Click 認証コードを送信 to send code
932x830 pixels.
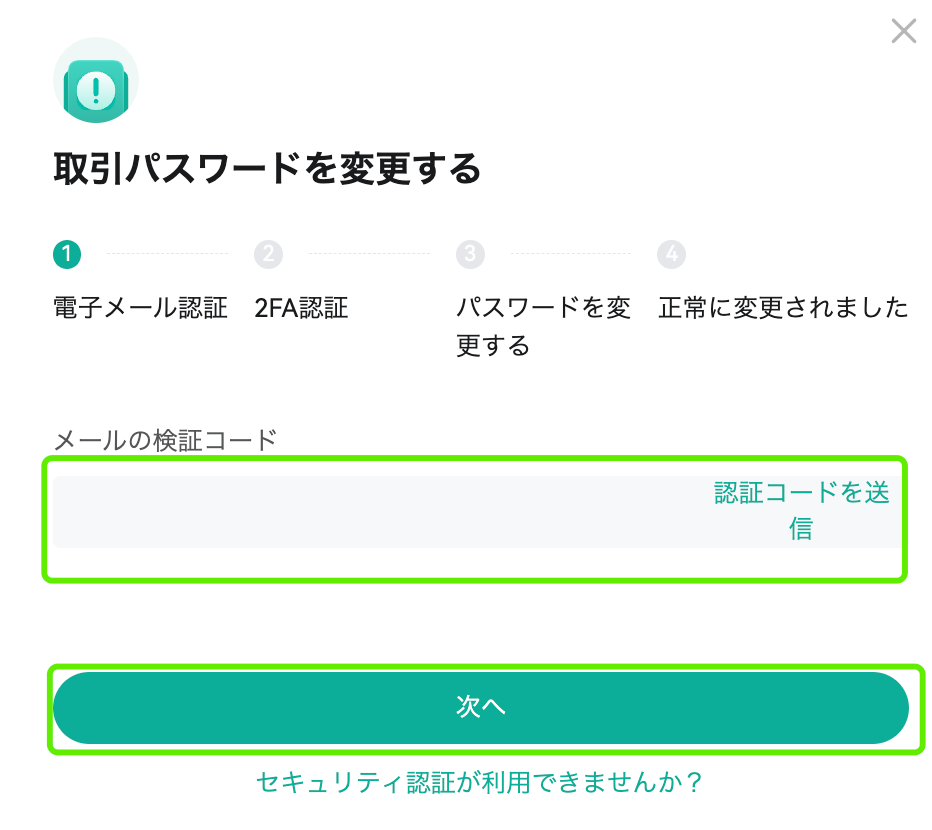tap(801, 510)
